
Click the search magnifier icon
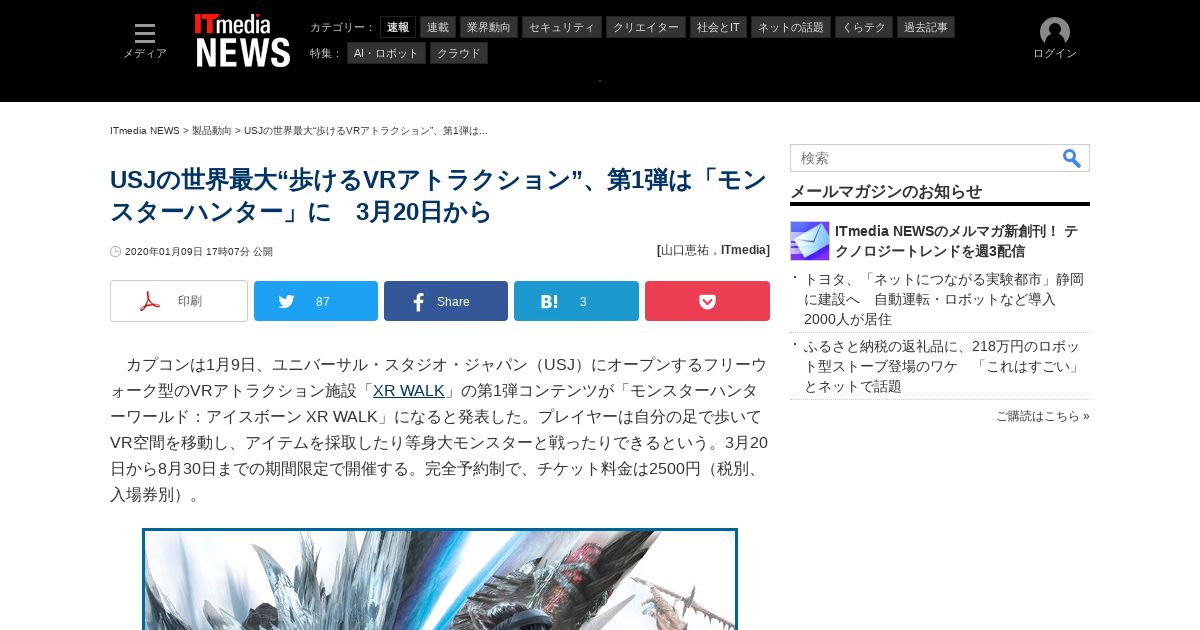coord(1072,158)
